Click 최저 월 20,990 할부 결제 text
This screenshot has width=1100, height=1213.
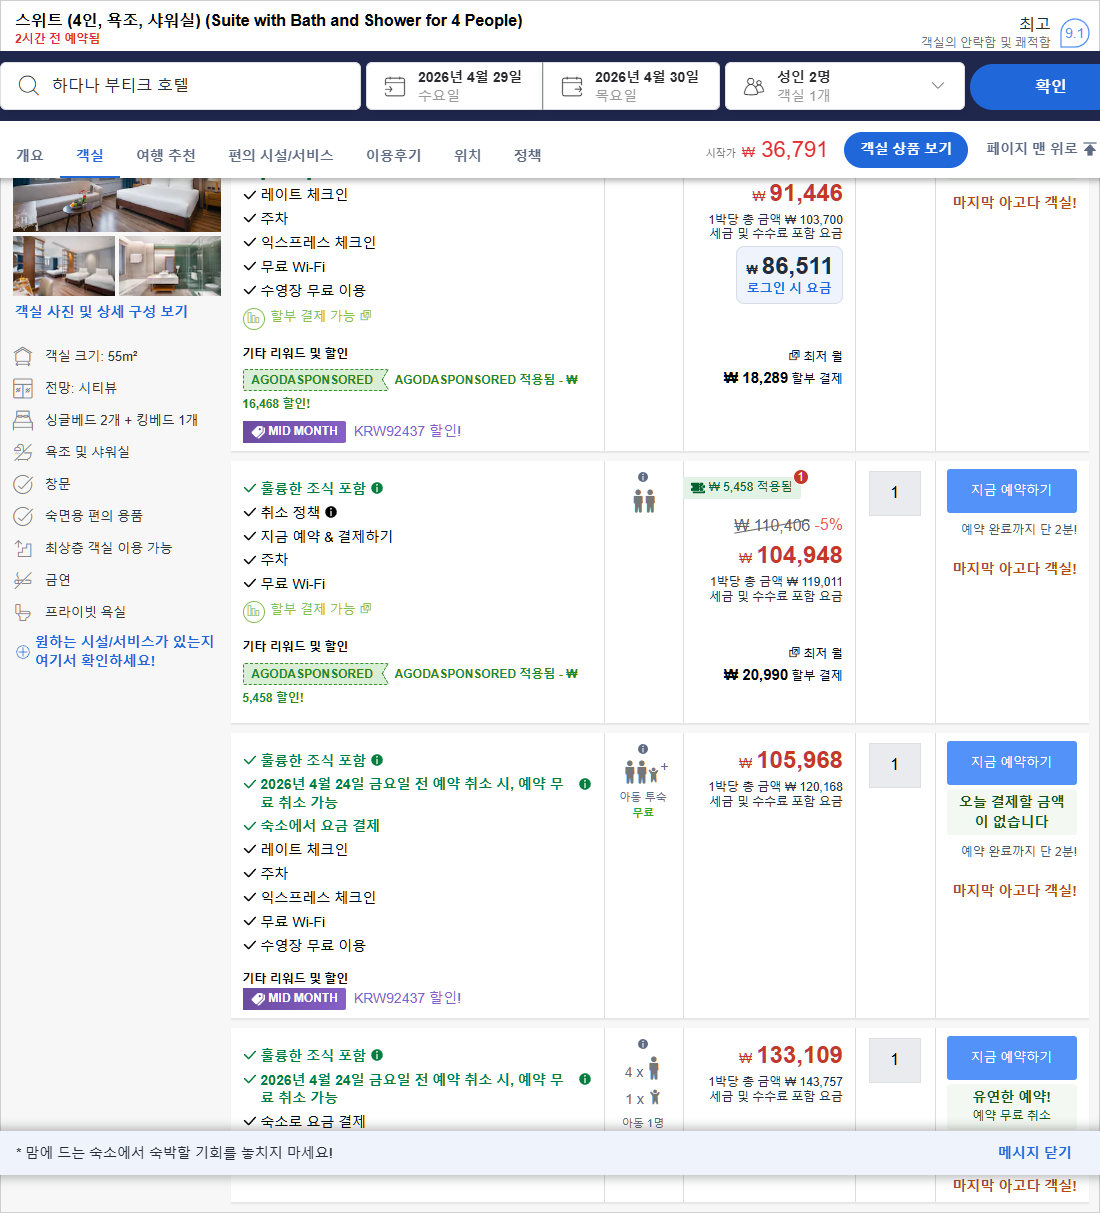(x=783, y=665)
